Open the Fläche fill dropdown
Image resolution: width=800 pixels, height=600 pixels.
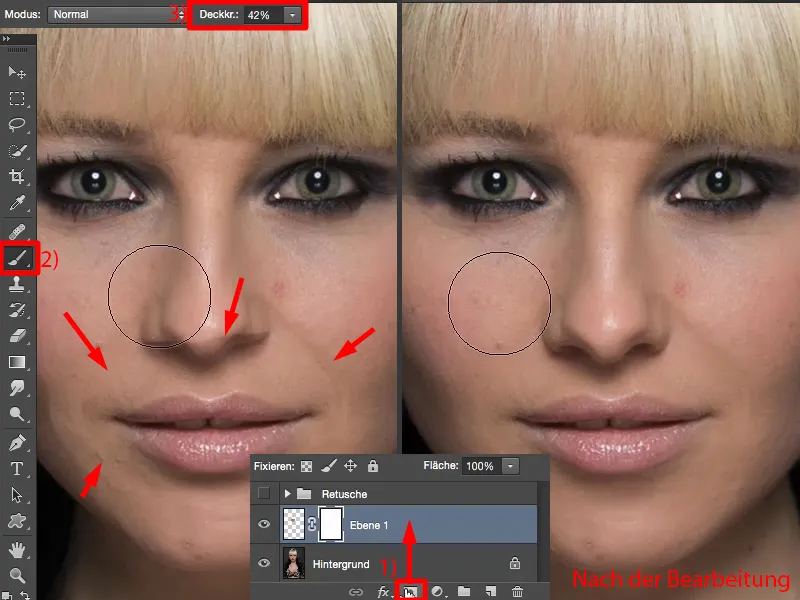510,467
